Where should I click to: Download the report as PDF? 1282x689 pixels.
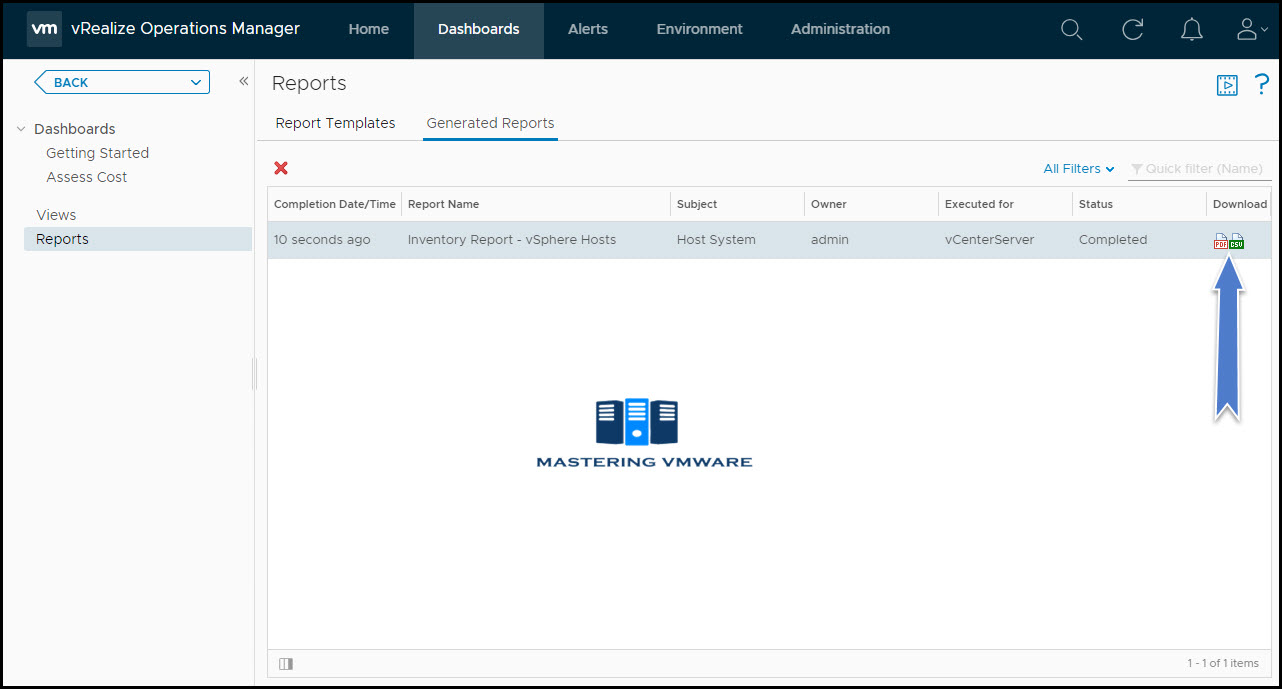click(x=1221, y=242)
